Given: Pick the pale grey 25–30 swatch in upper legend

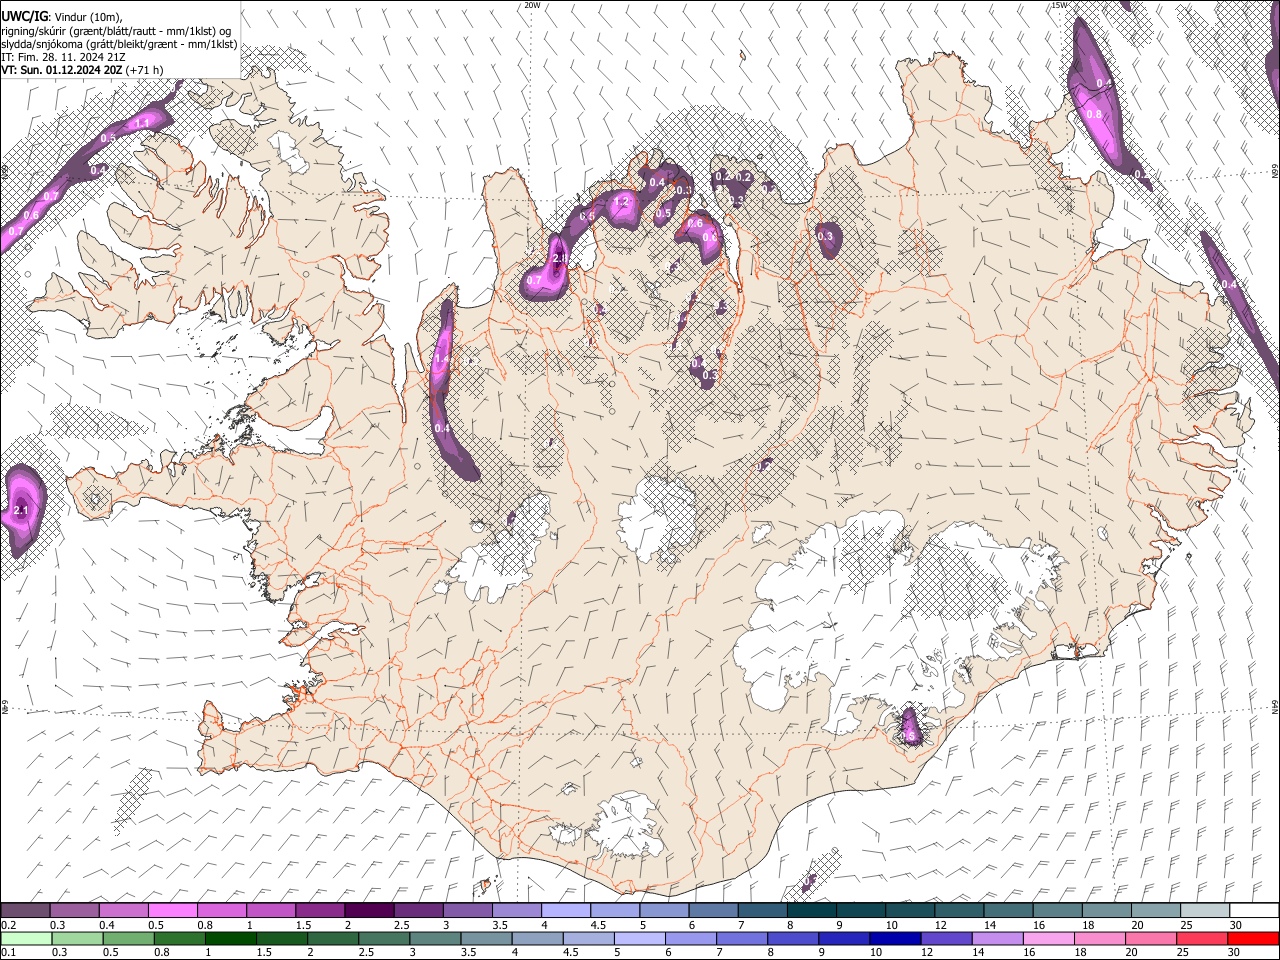Looking at the screenshot, I should tap(1204, 911).
